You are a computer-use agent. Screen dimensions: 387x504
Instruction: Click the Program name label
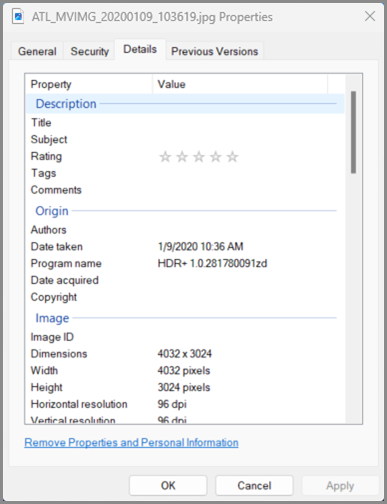click(x=66, y=263)
